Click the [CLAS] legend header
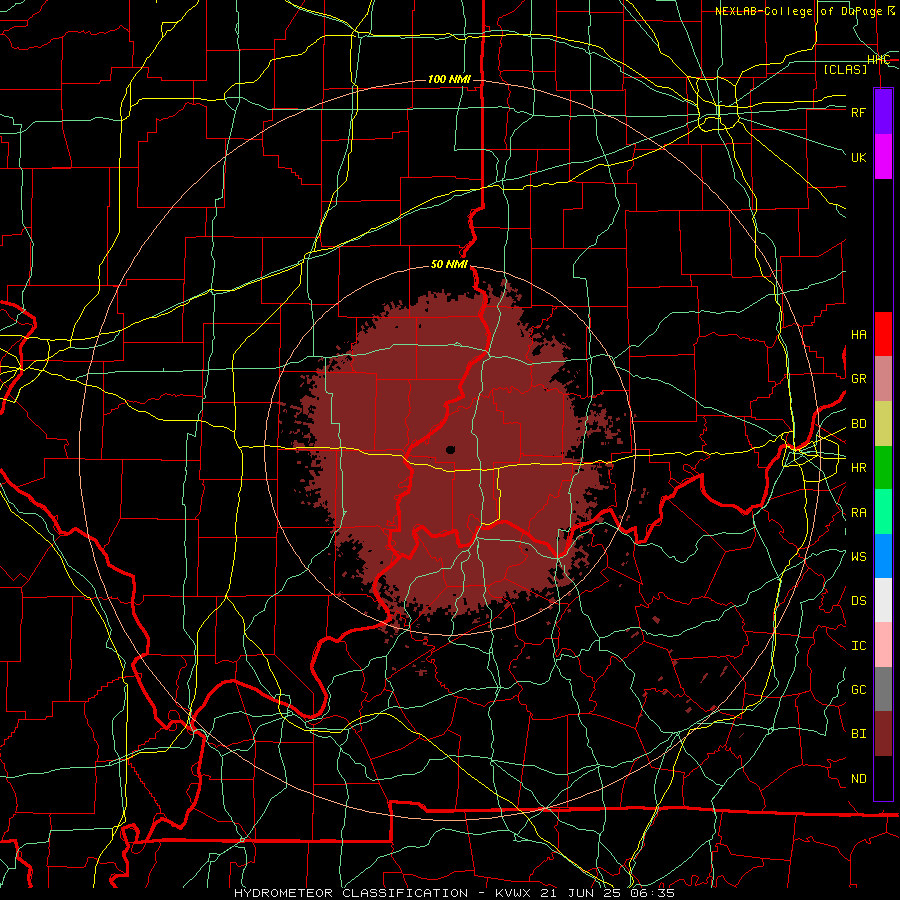Viewport: 900px width, 900px height. [845, 69]
